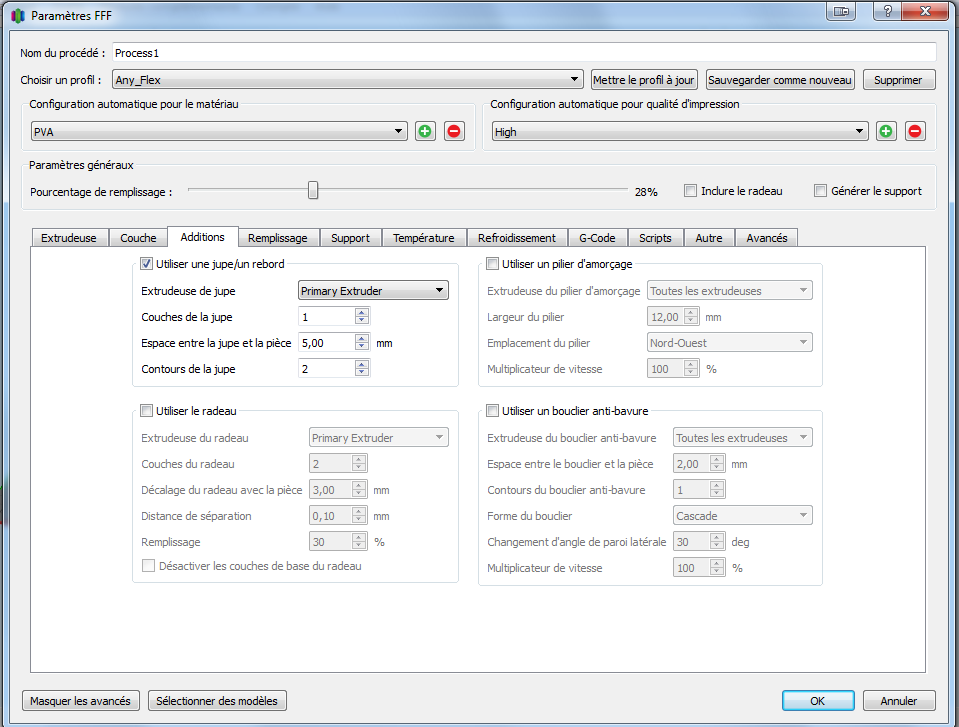Switch to the G-Code tab
Screen dimensions: 959x727
point(598,238)
